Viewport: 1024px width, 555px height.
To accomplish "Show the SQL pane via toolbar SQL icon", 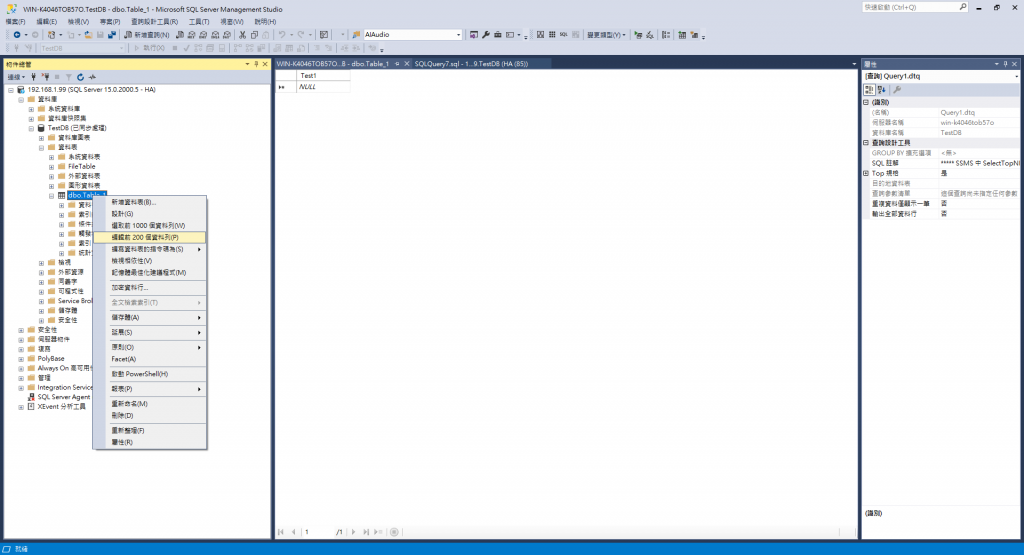I will click(564, 35).
